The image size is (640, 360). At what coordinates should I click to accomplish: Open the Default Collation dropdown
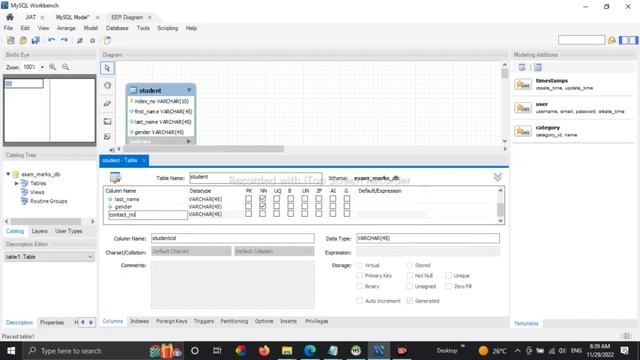pos(274,251)
